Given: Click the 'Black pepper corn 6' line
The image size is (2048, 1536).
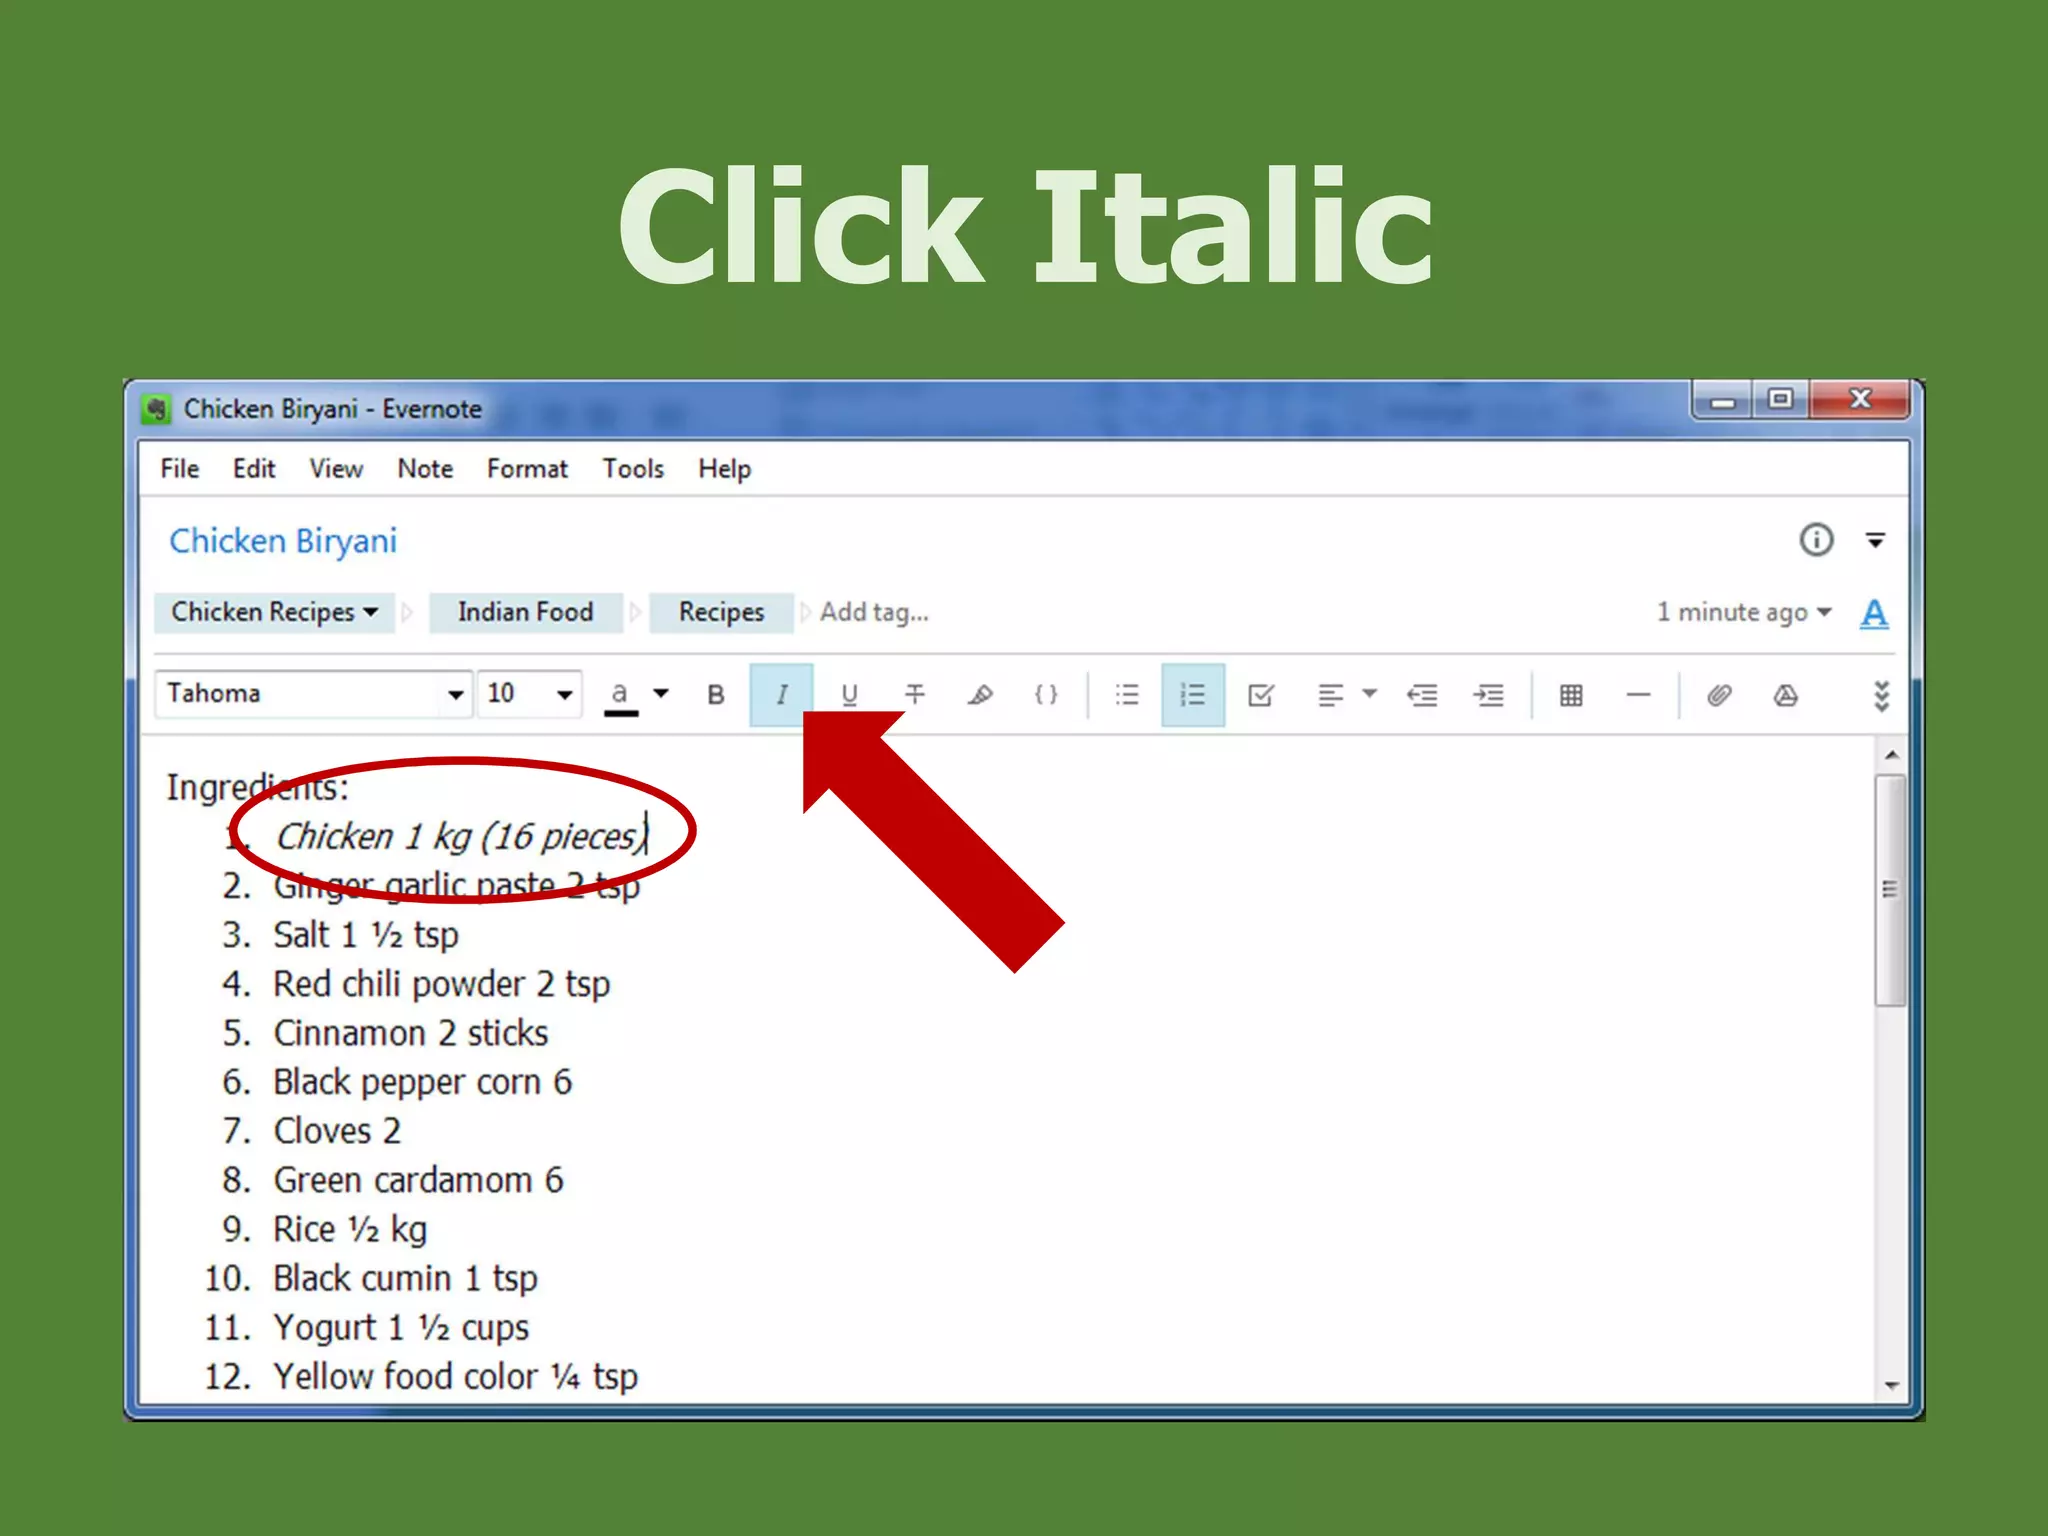Looking at the screenshot, I should coord(422,1083).
